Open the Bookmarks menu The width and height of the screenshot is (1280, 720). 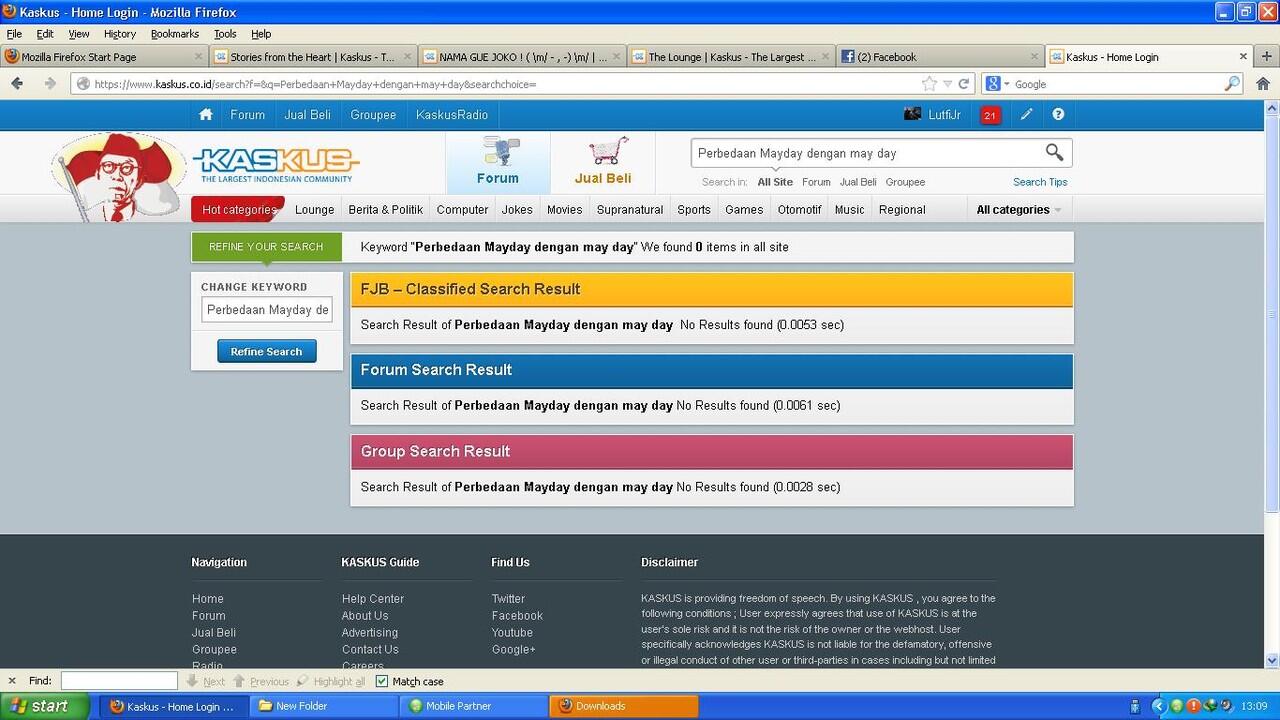pyautogui.click(x=175, y=33)
